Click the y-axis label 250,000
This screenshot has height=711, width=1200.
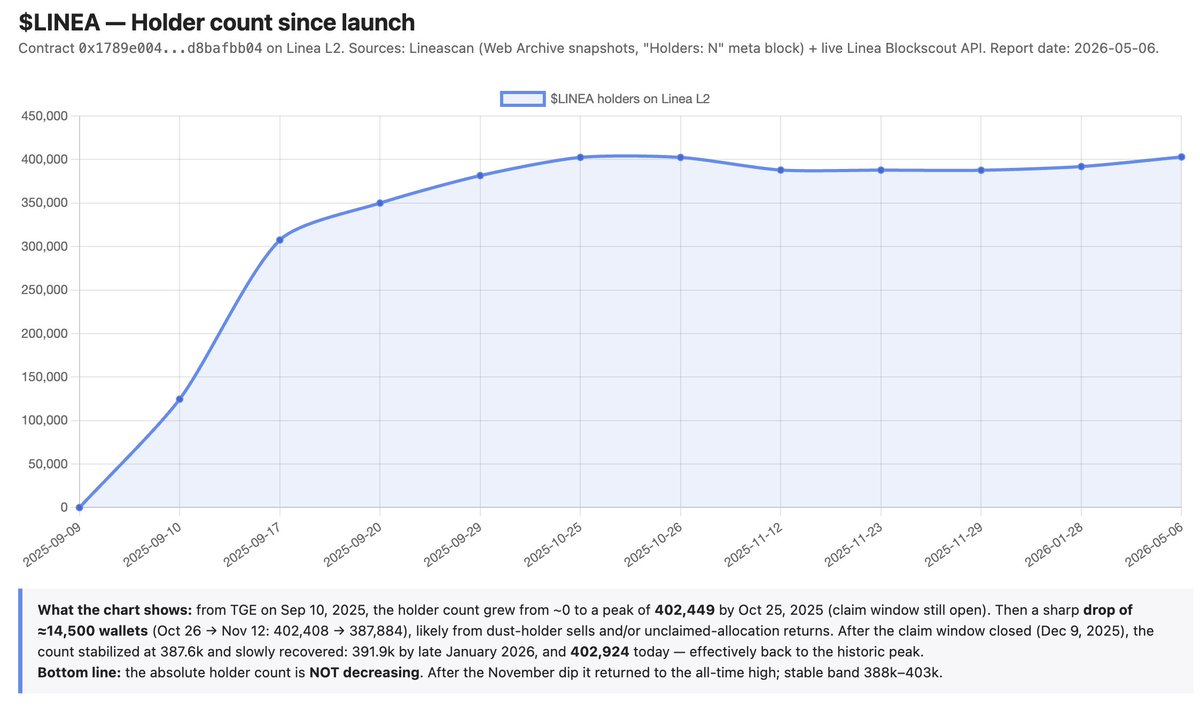(x=43, y=290)
